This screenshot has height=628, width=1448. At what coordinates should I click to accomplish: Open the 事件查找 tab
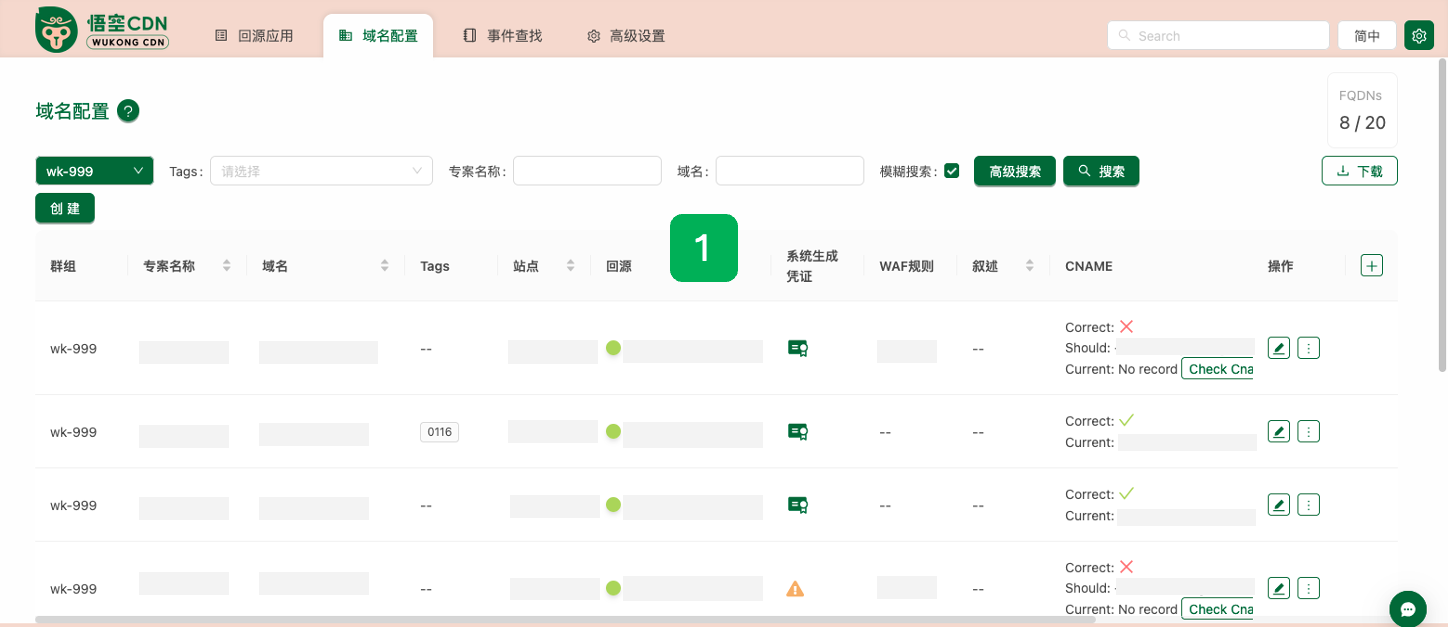click(x=502, y=36)
